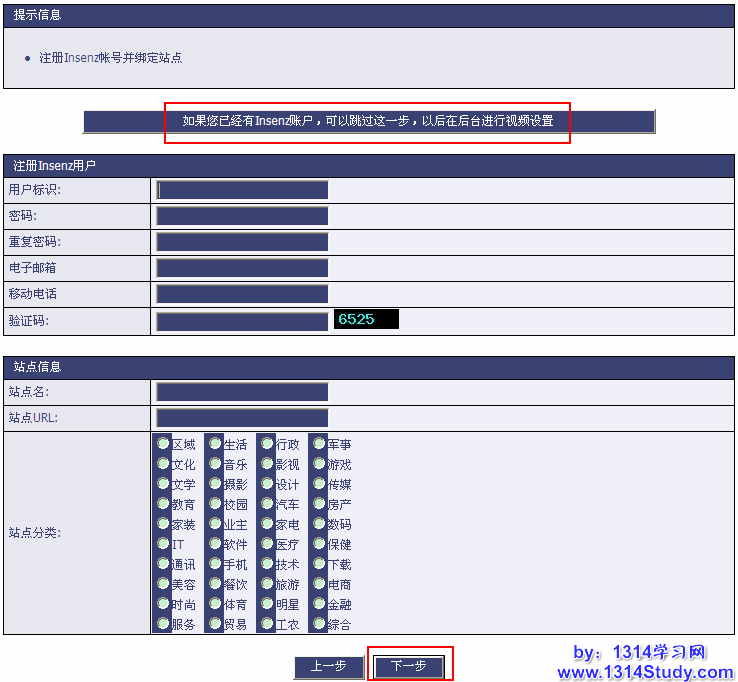Focus the 移动电话 phone field
738x682 pixels.
242,294
